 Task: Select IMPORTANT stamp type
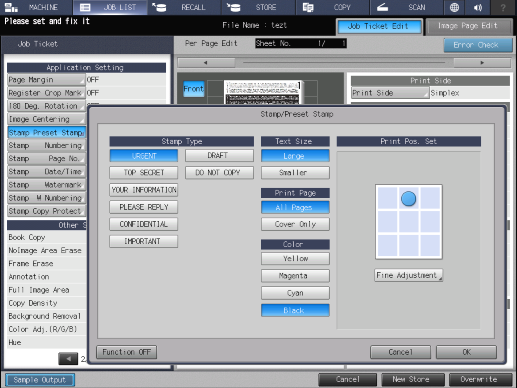coord(144,241)
